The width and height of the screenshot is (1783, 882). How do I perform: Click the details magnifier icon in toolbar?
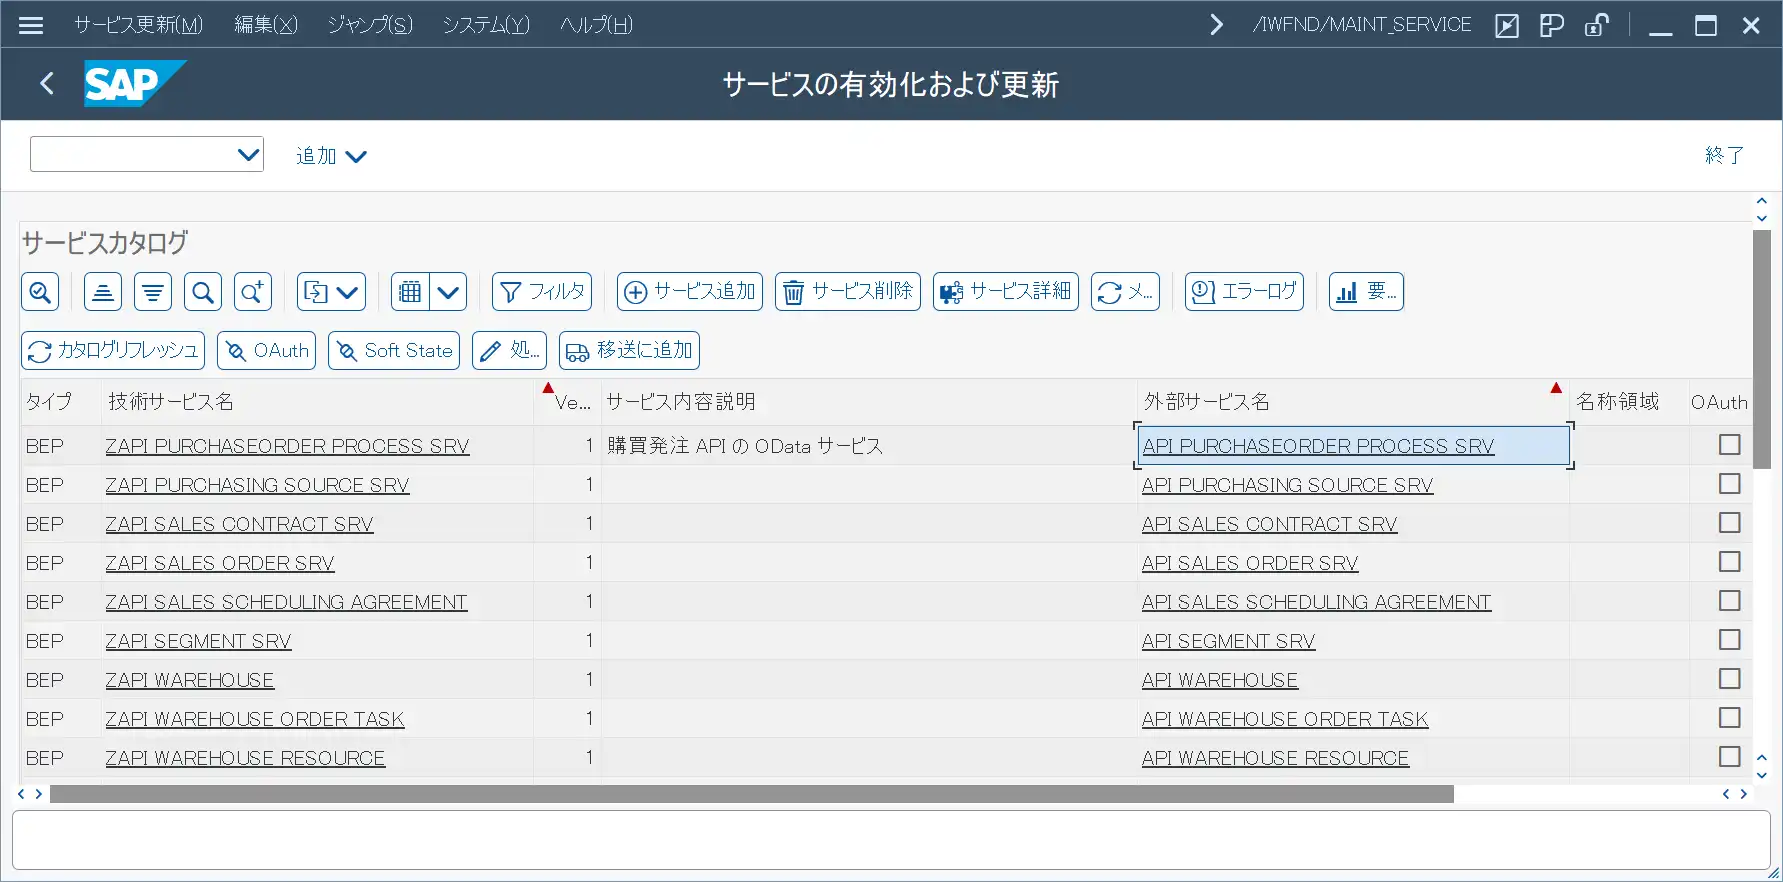[40, 292]
